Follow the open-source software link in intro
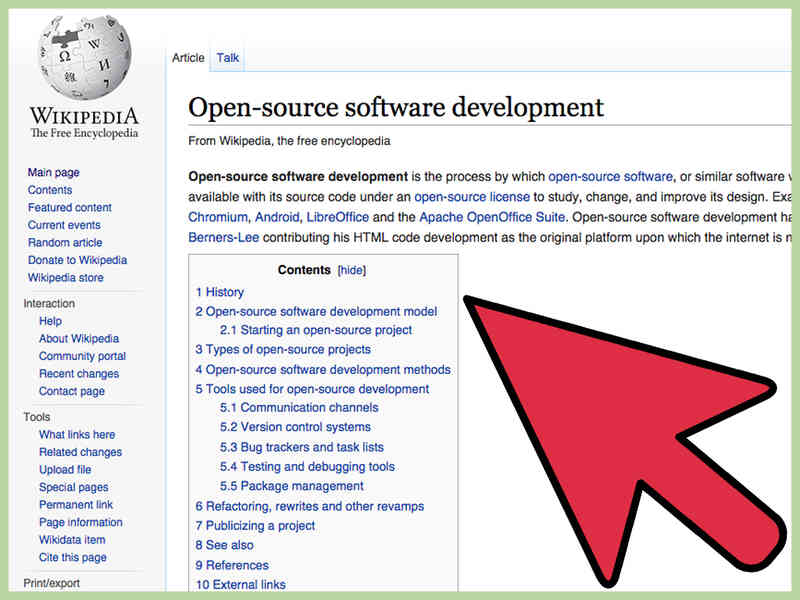 pyautogui.click(x=610, y=177)
